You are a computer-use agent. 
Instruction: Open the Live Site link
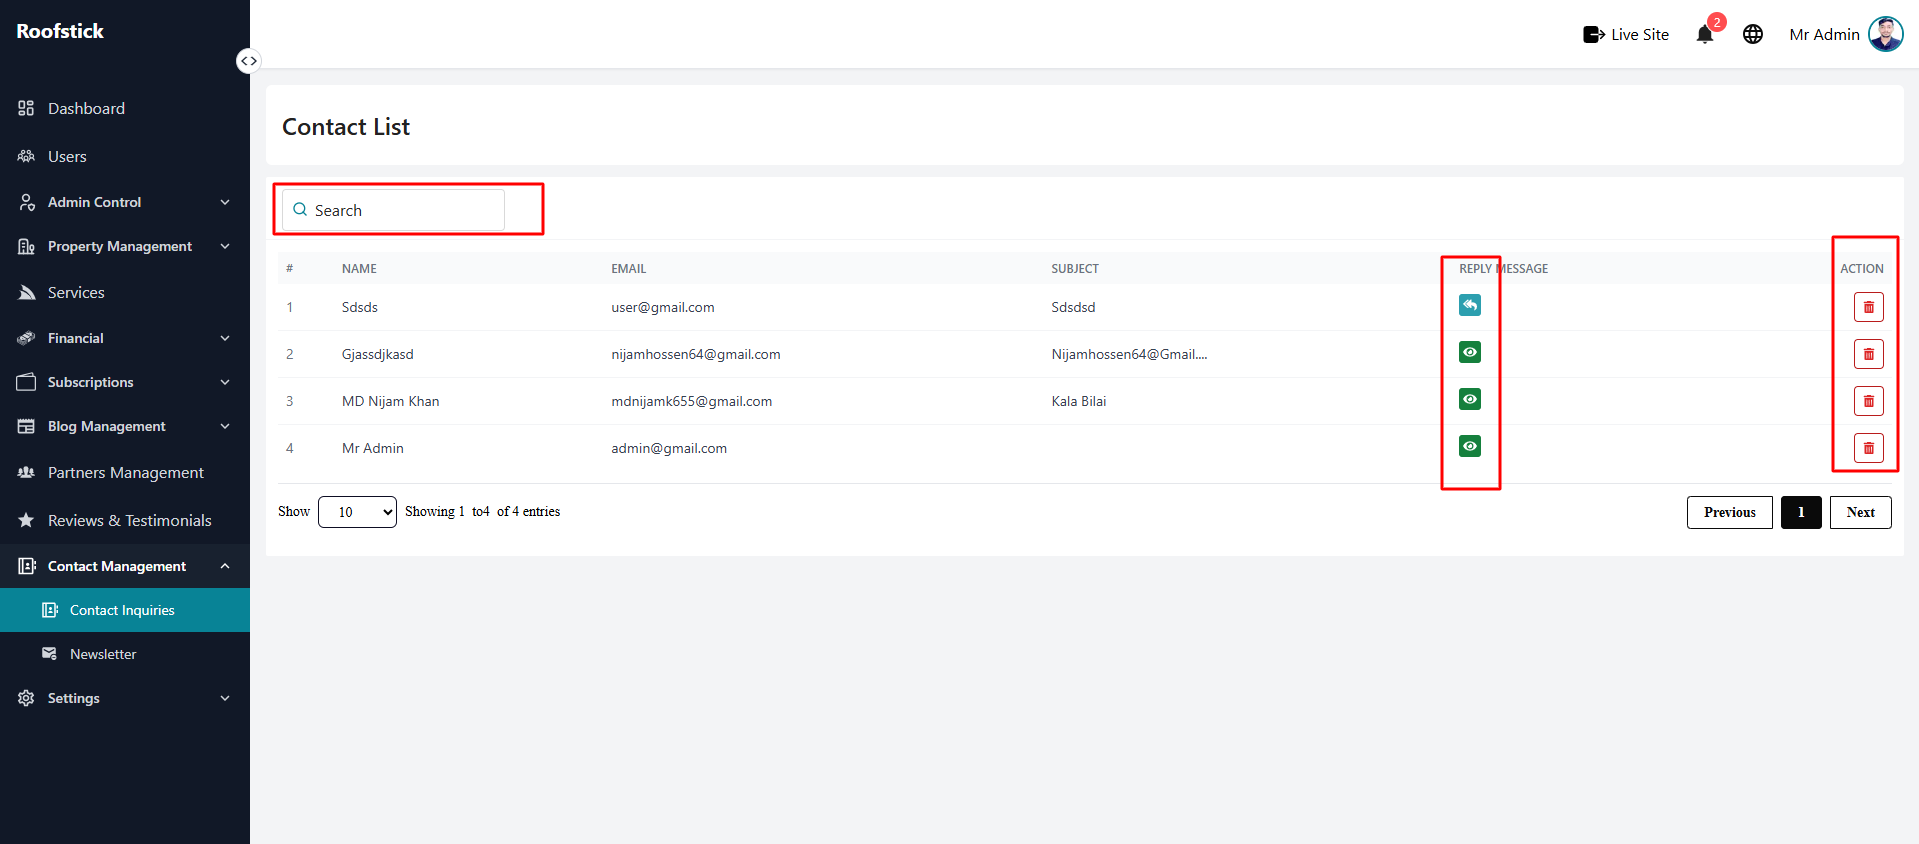(1626, 34)
